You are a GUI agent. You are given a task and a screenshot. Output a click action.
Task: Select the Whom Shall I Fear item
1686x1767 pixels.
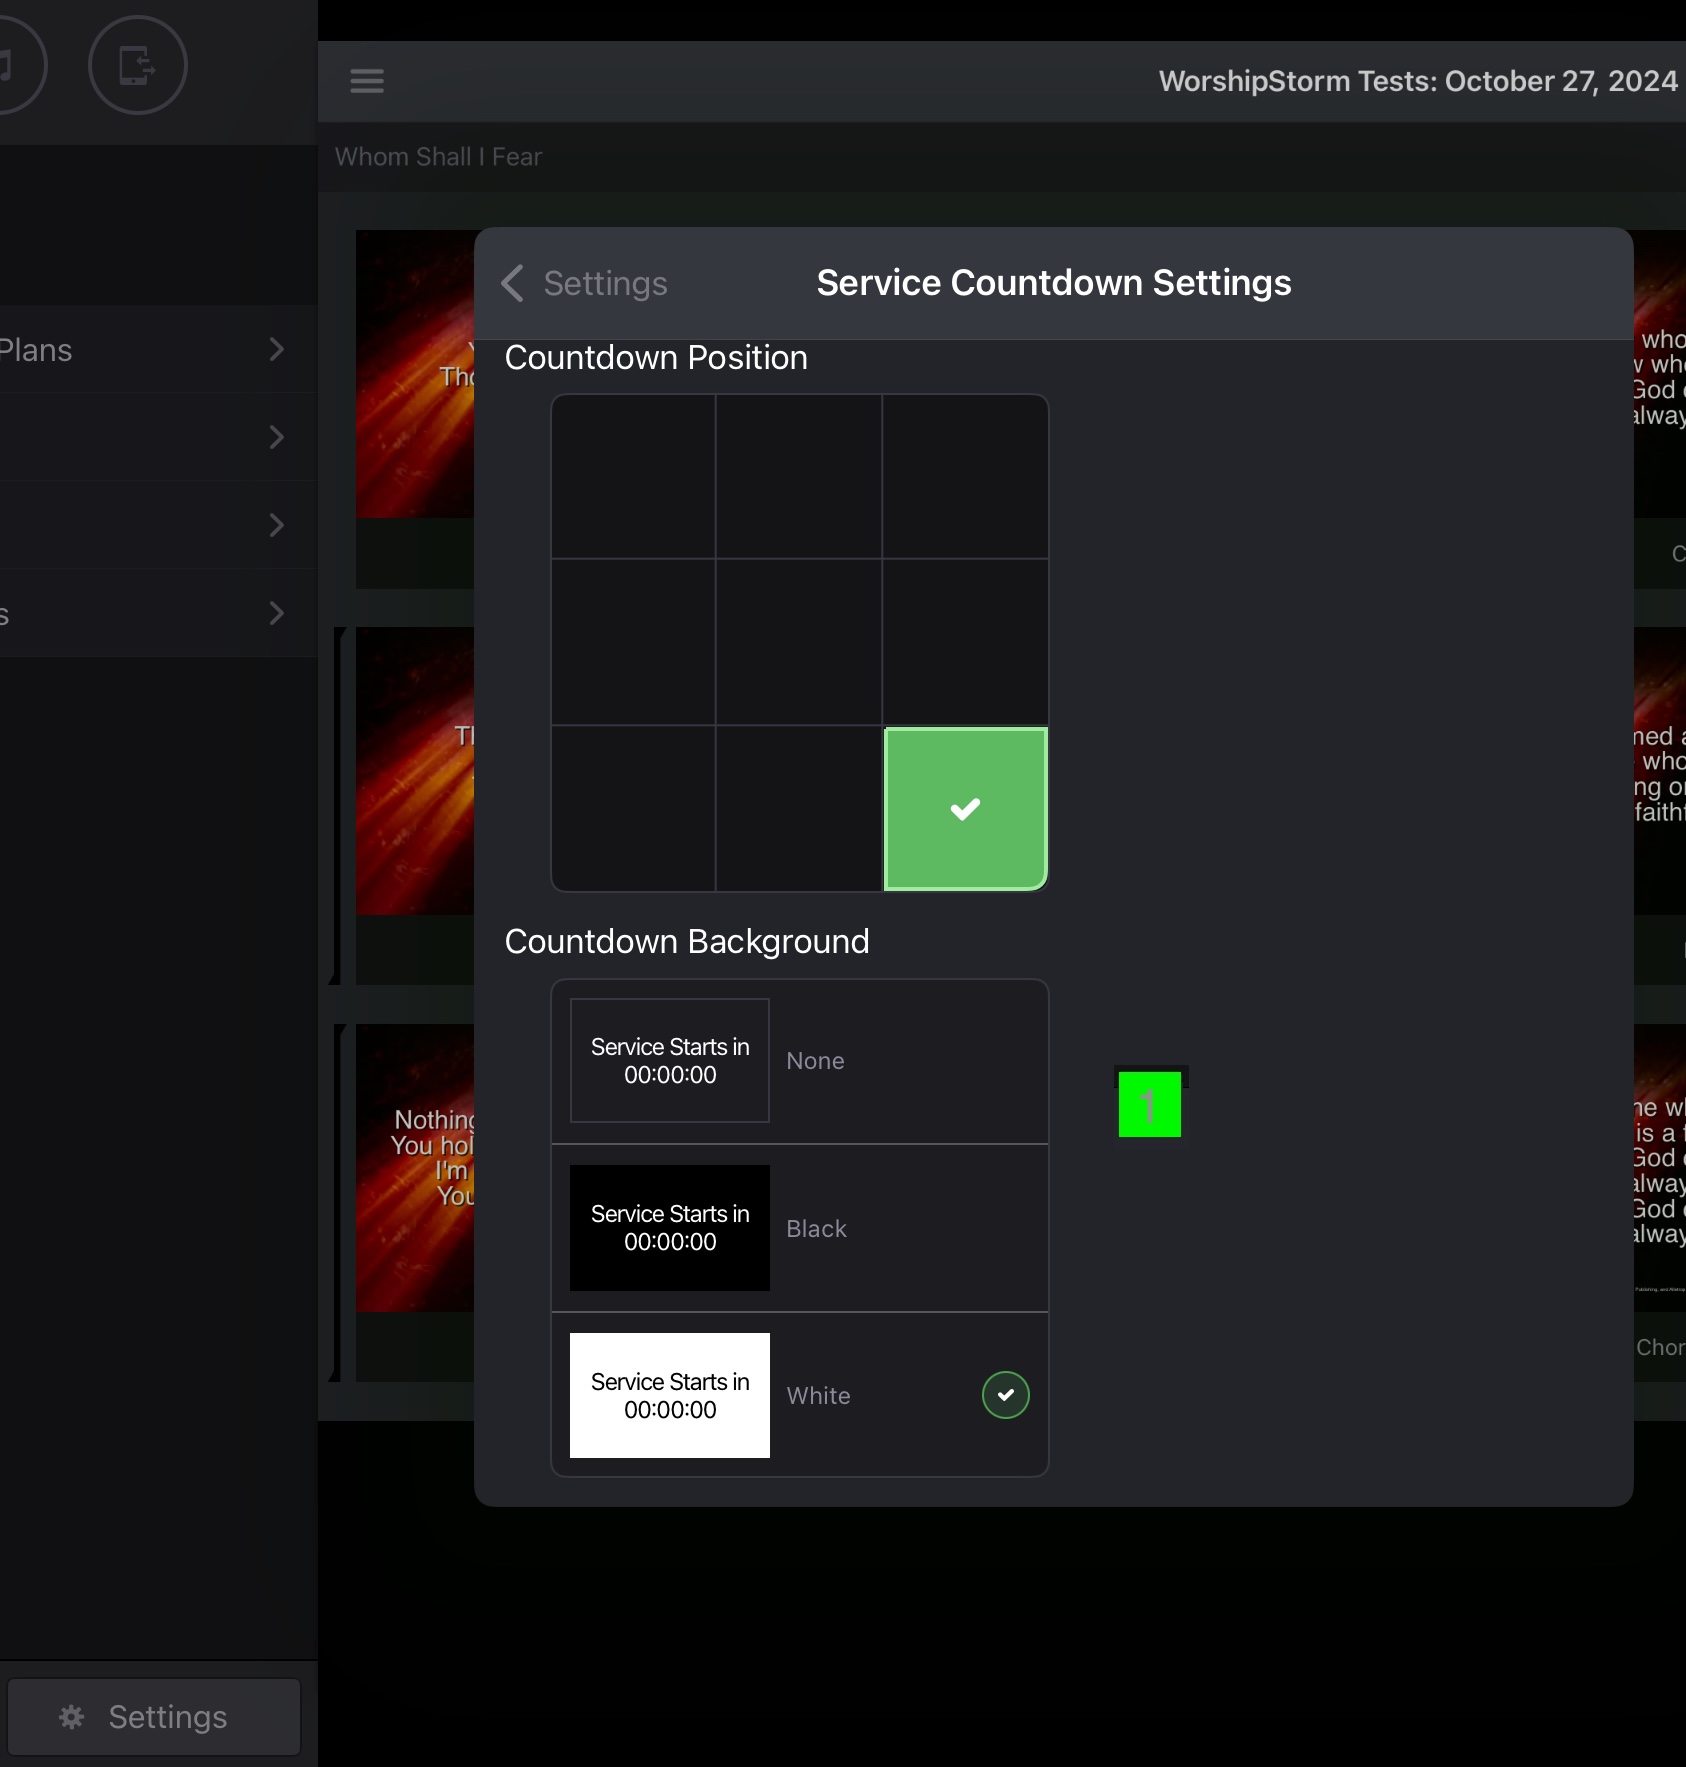(x=438, y=157)
